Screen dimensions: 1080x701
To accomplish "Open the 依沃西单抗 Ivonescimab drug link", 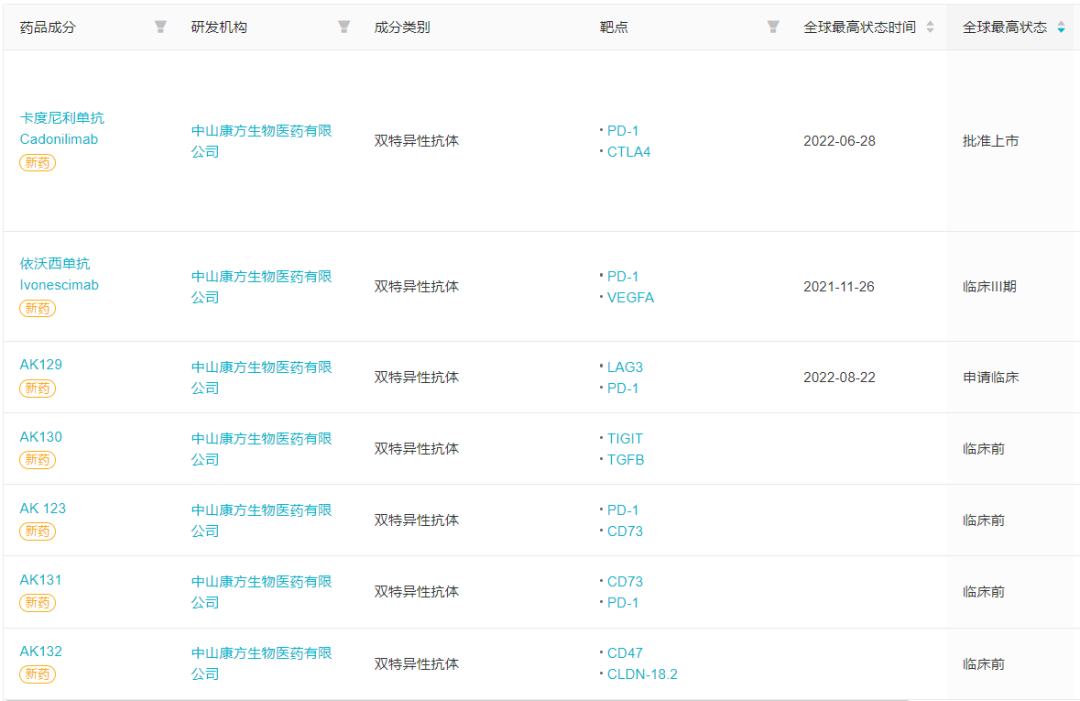I will tap(59, 274).
